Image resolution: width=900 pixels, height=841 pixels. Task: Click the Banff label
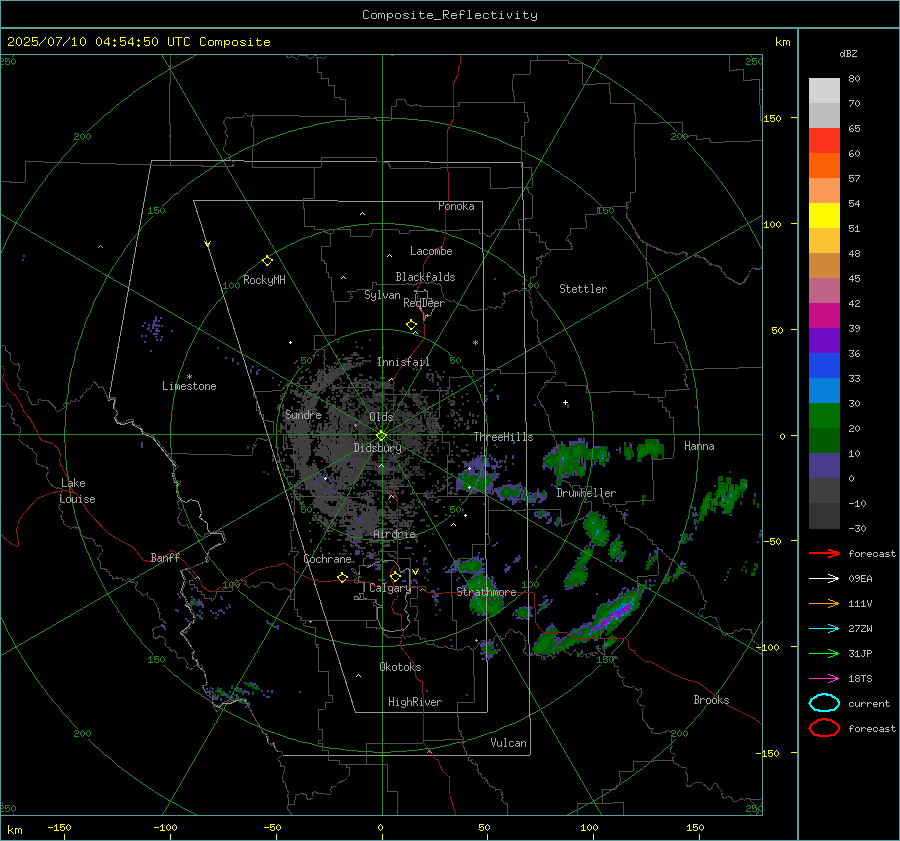tap(165, 557)
